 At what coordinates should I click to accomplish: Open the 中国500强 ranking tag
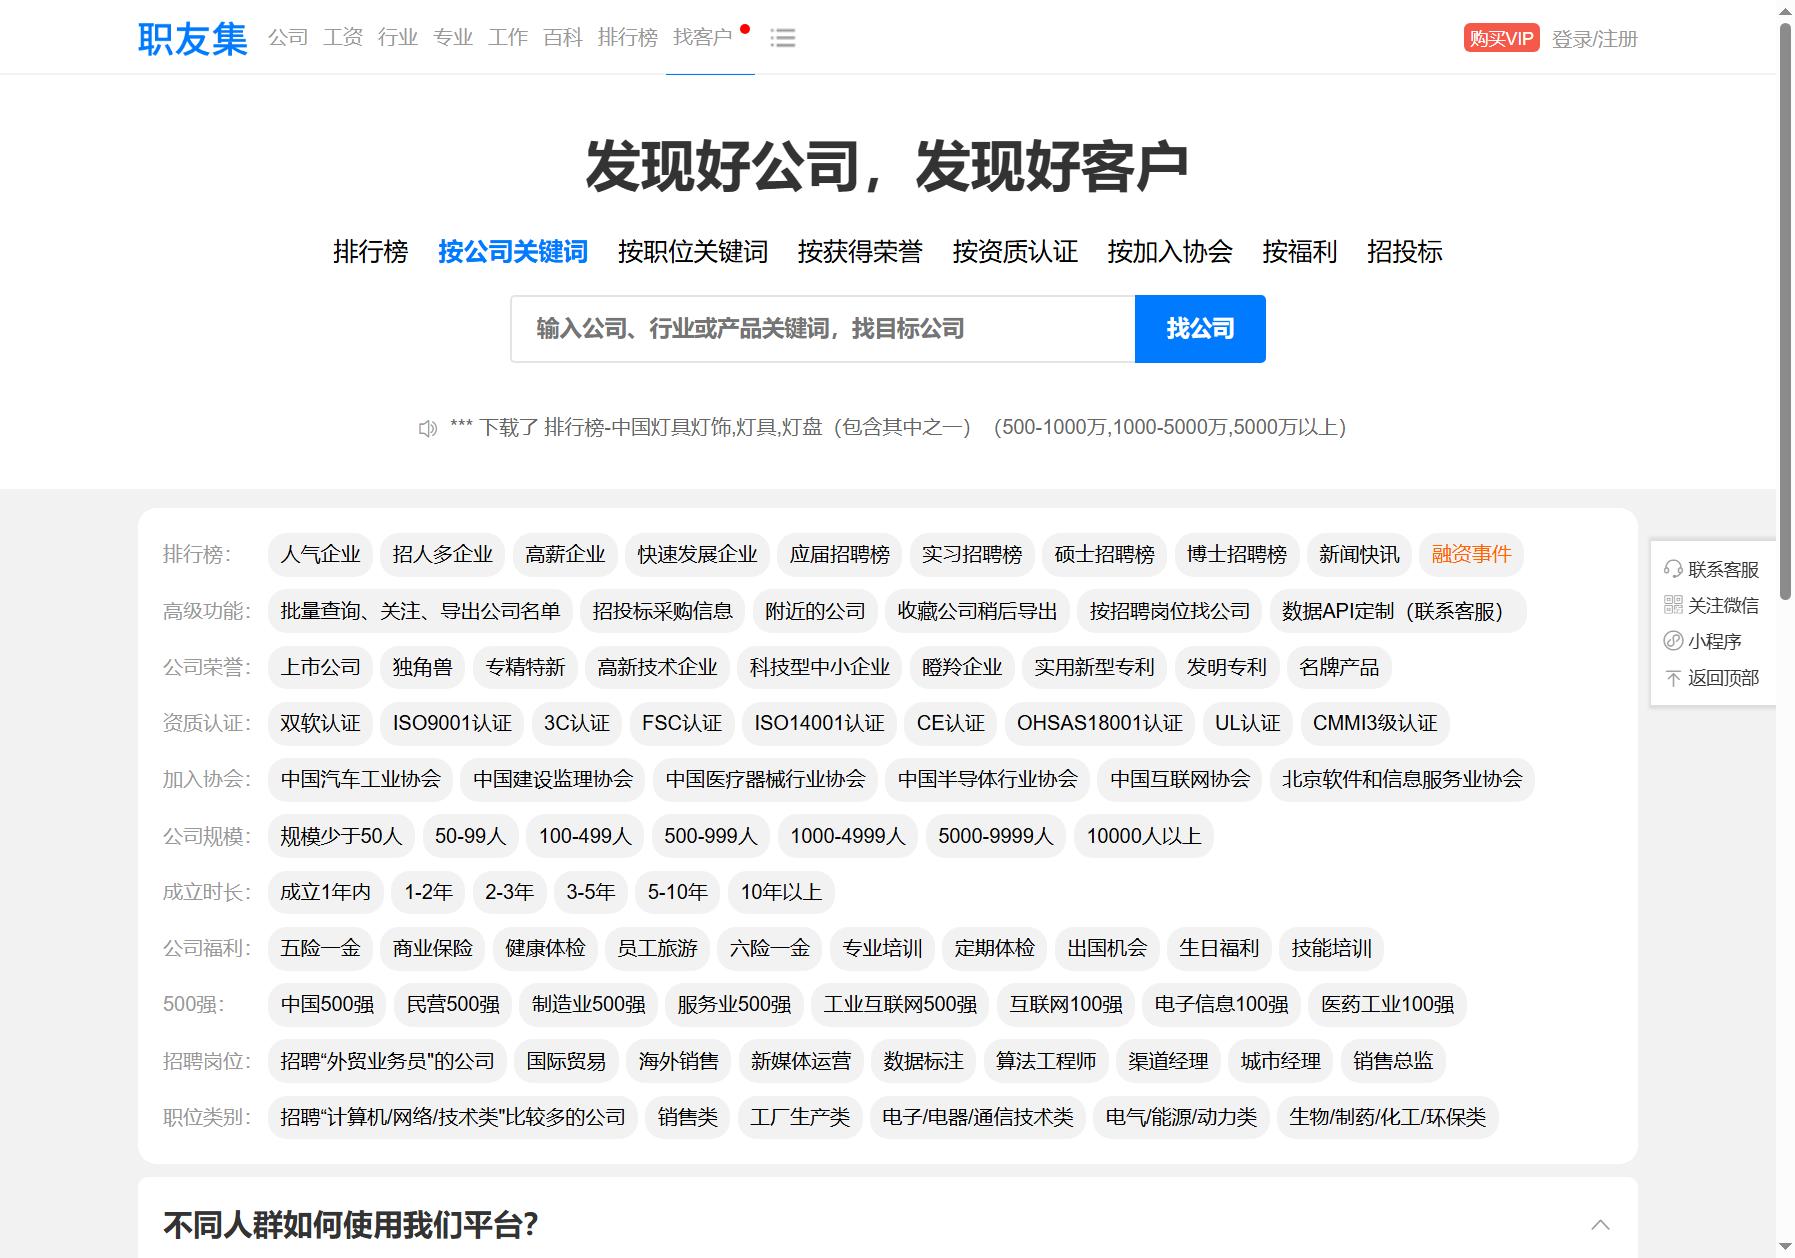point(328,1004)
